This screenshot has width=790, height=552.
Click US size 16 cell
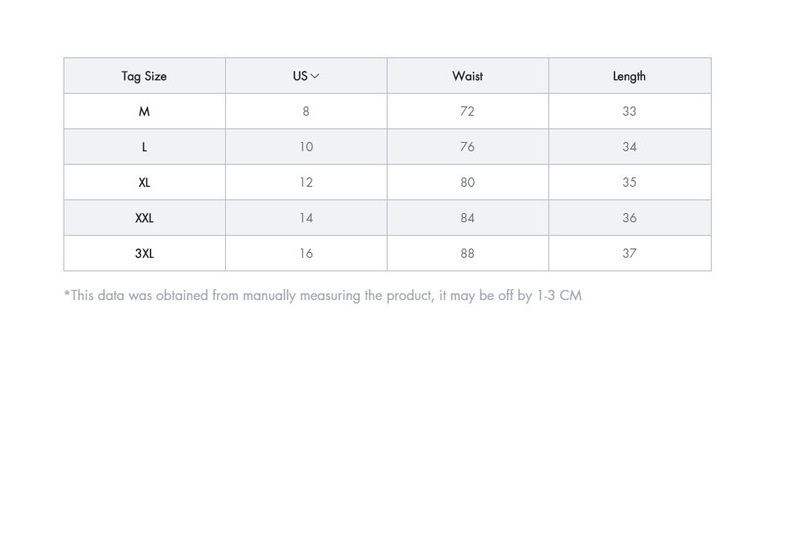click(306, 253)
